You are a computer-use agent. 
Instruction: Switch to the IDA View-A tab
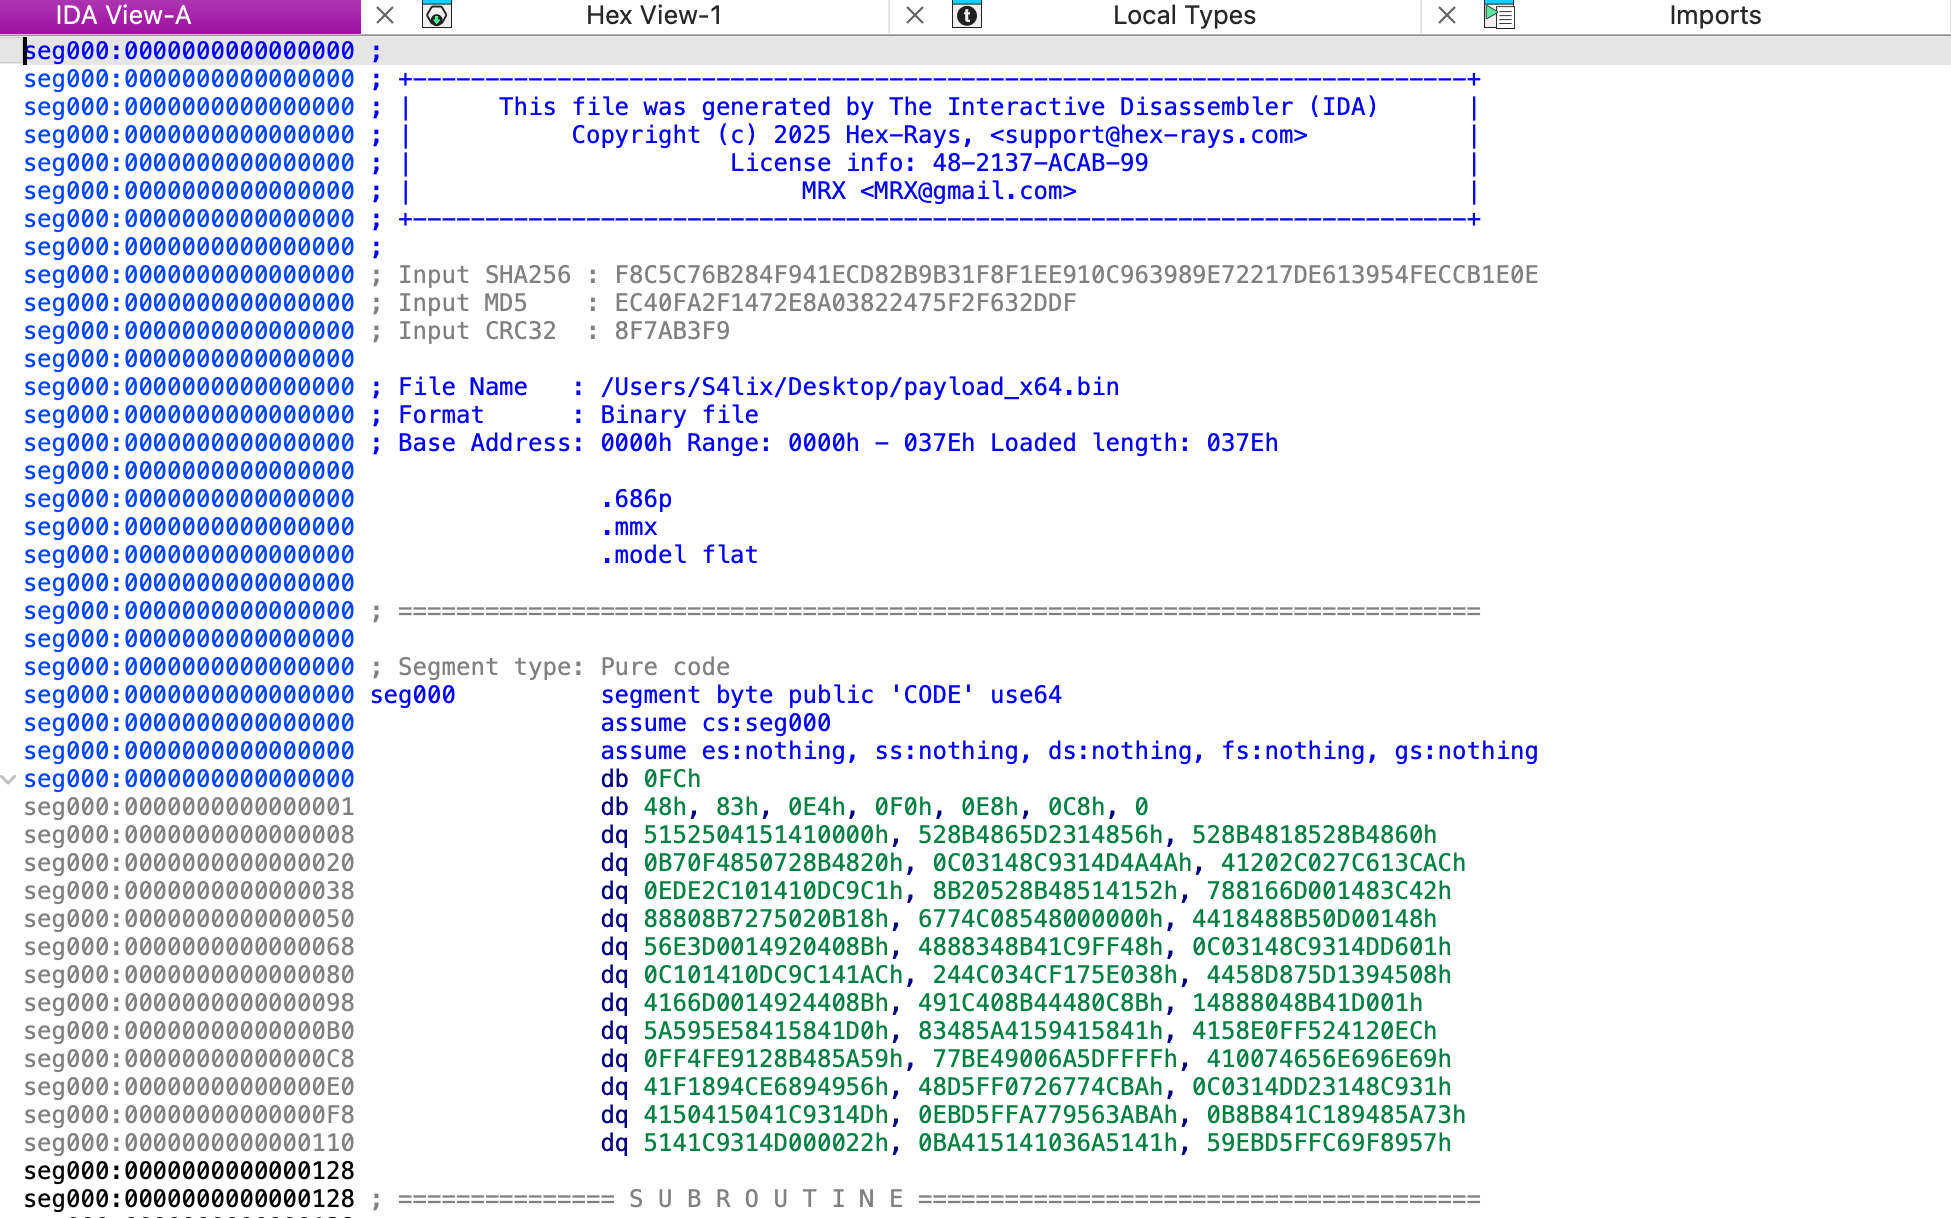click(x=123, y=15)
